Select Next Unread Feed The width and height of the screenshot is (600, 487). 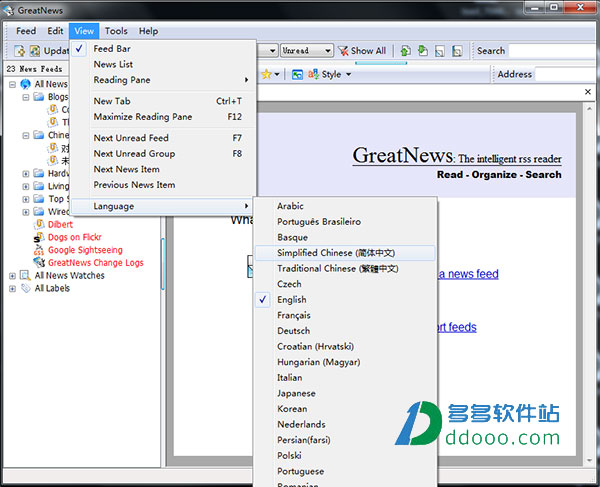tap(163, 138)
